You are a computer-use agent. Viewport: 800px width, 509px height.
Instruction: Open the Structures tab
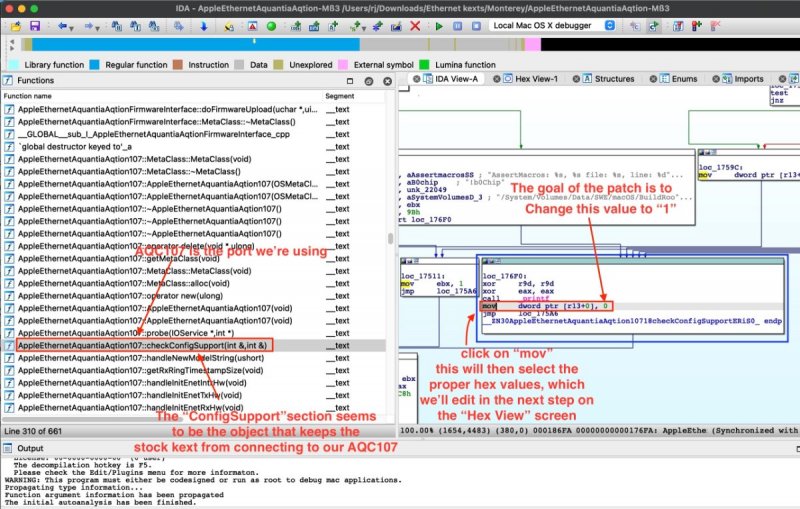(x=614, y=79)
